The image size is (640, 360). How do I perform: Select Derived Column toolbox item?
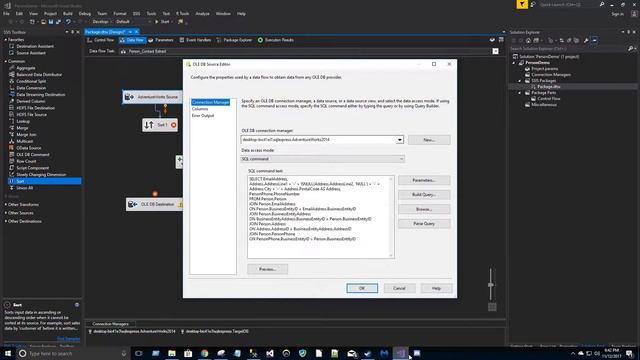pyautogui.click(x=30, y=101)
